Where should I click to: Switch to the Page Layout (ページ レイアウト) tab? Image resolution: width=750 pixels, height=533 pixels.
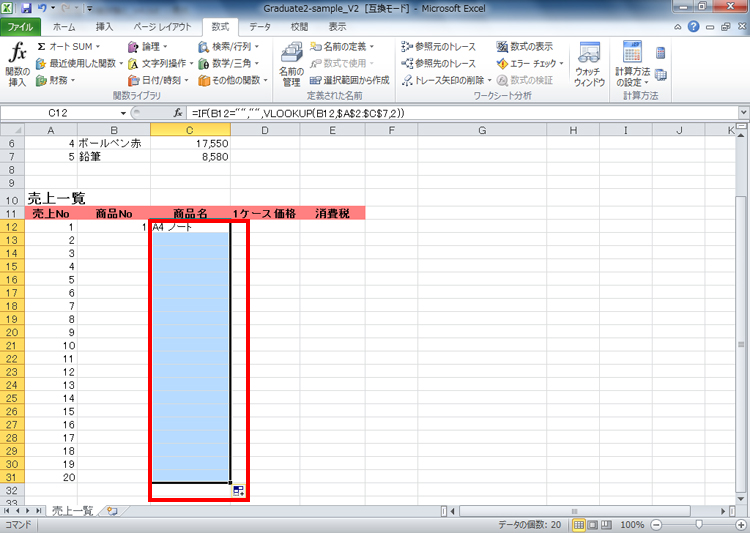[x=162, y=27]
